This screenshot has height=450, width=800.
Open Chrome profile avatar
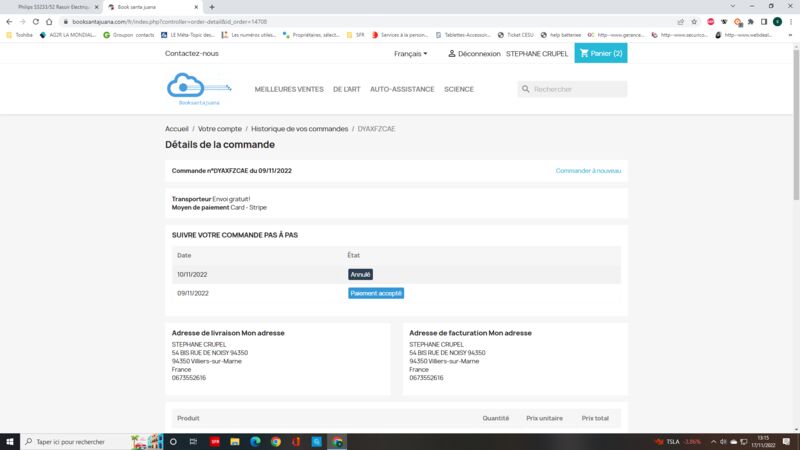tap(778, 22)
